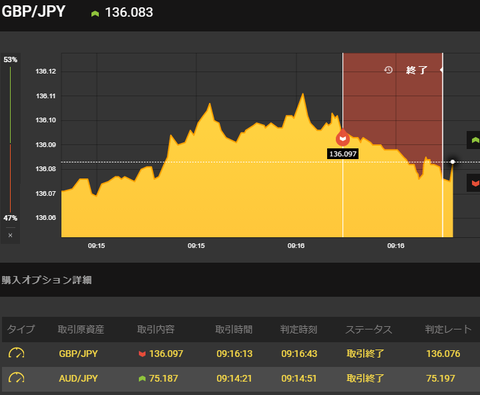Screen dimensions: 480x395
Task: Open the 購入オプション詳細 section
Action: click(47, 280)
